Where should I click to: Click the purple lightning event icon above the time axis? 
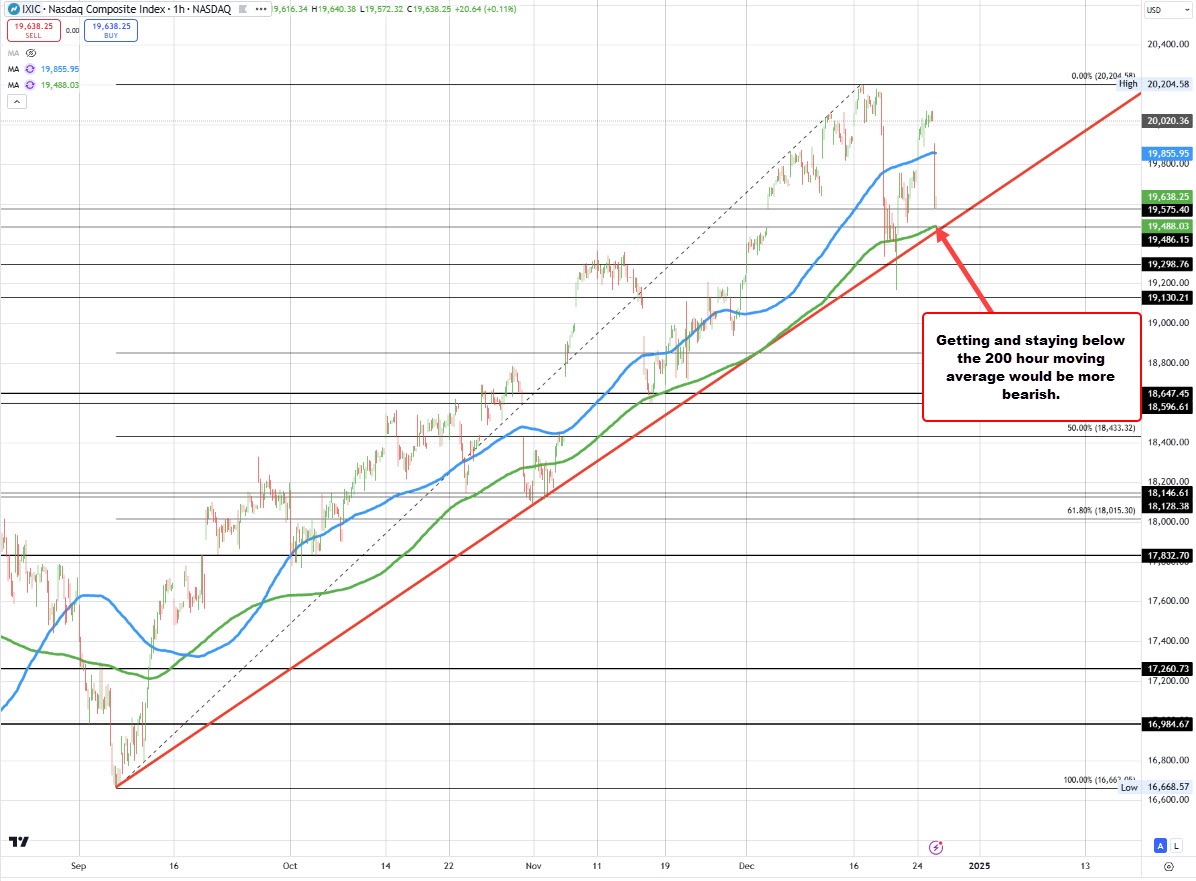tap(934, 847)
